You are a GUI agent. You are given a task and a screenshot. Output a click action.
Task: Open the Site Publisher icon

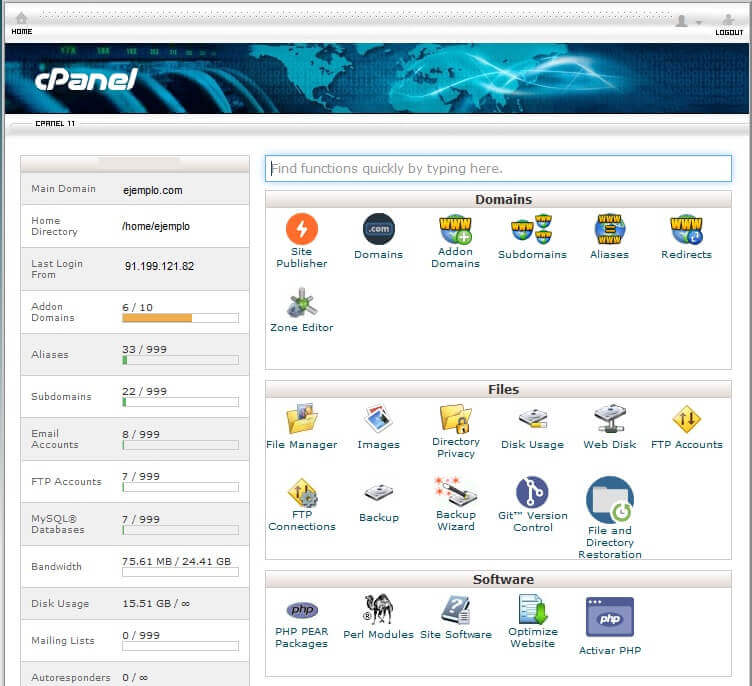302,229
